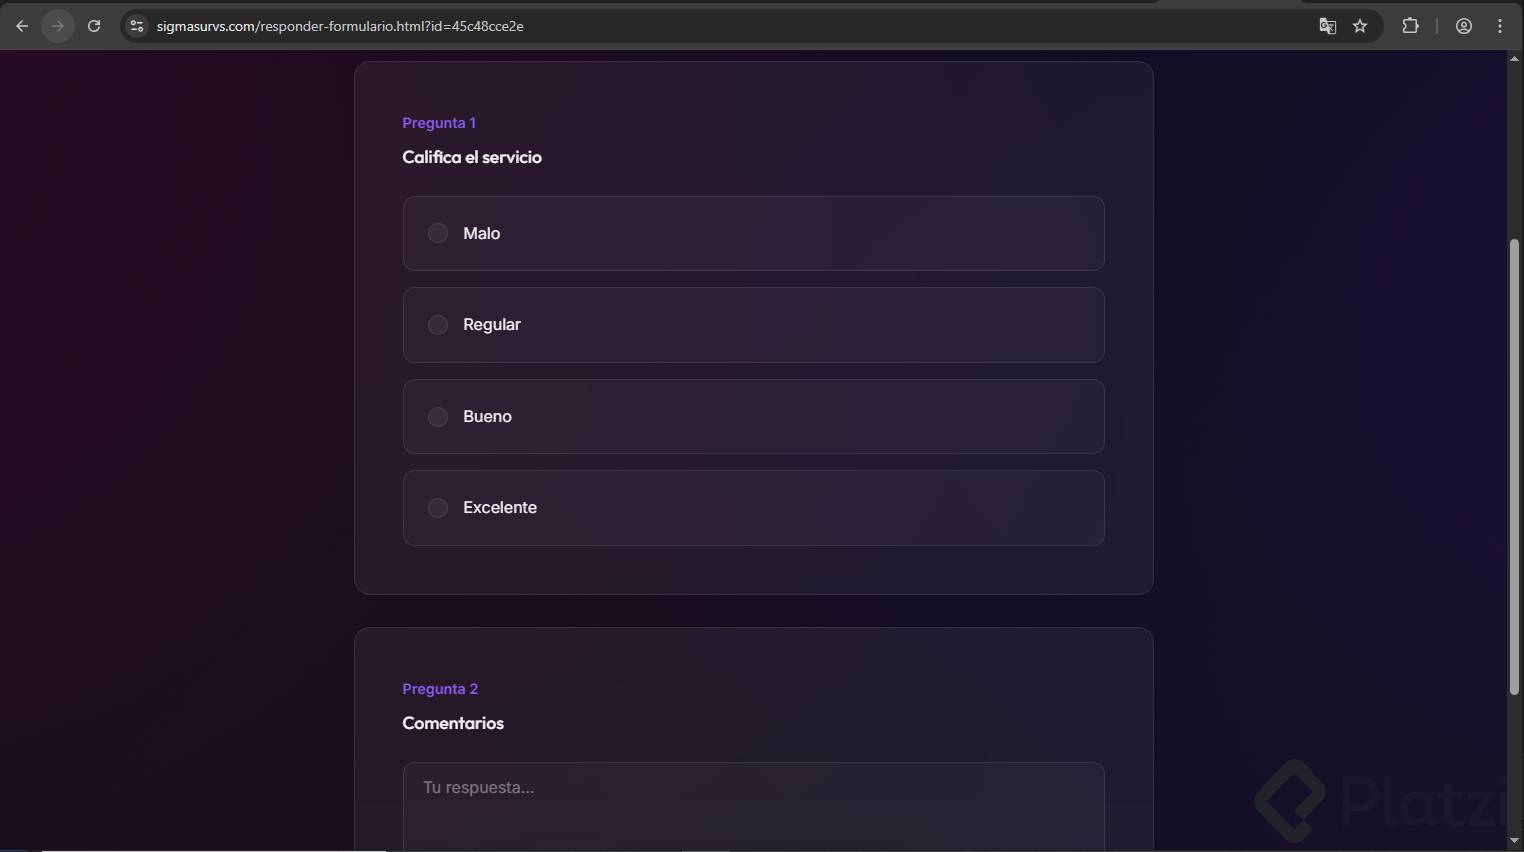Viewport: 1524px width, 852px height.
Task: Click the scrollbar down arrow
Action: coord(1514,841)
